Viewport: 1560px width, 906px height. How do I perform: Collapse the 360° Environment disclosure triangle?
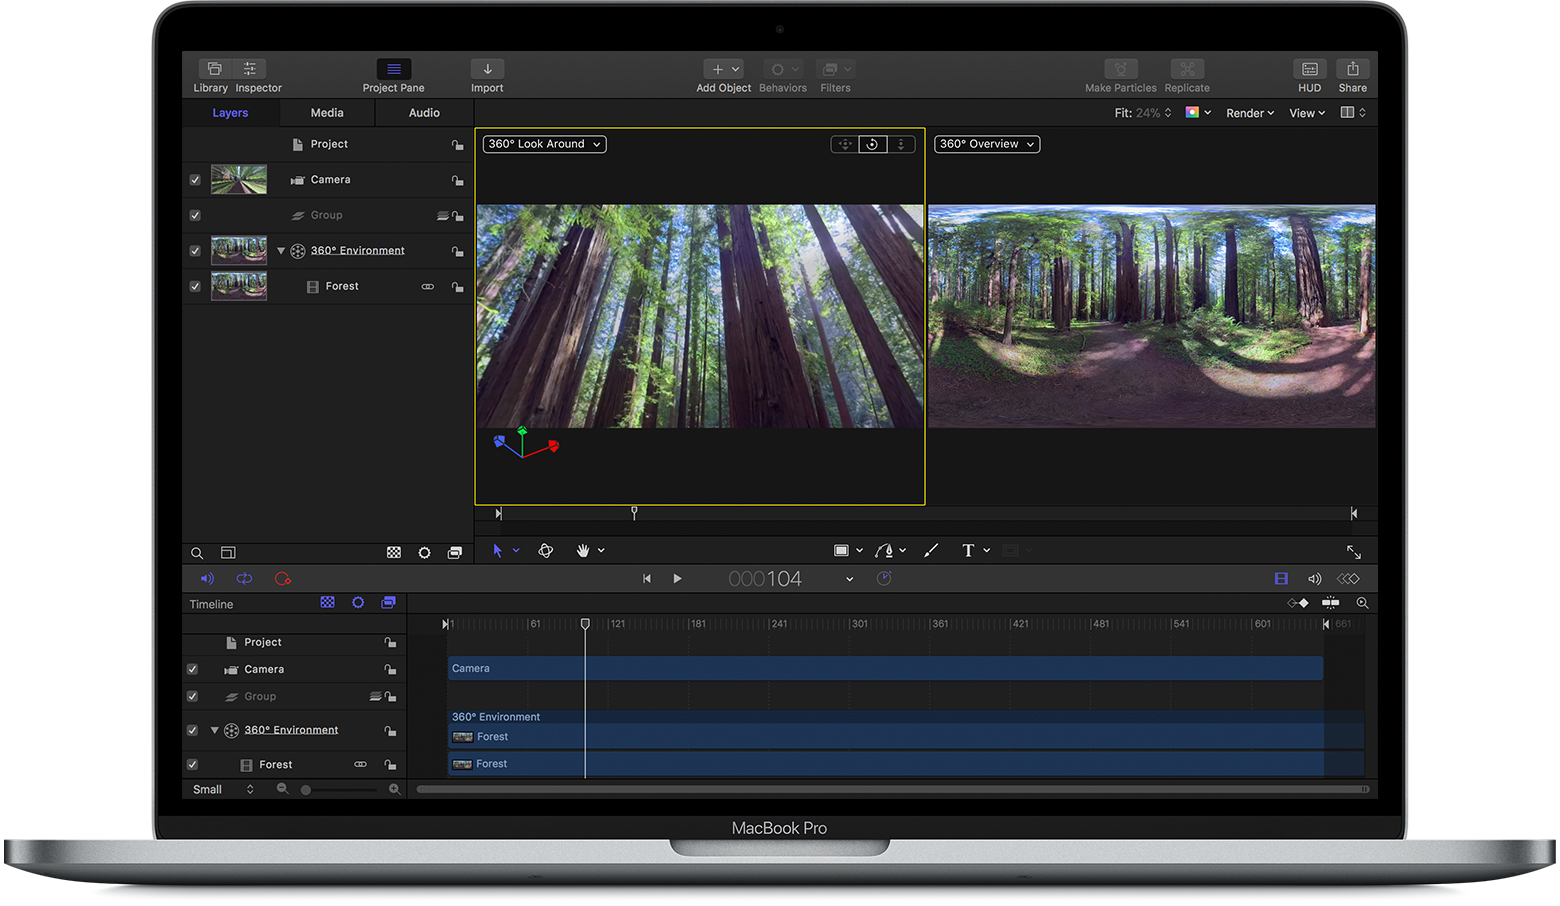pos(280,250)
